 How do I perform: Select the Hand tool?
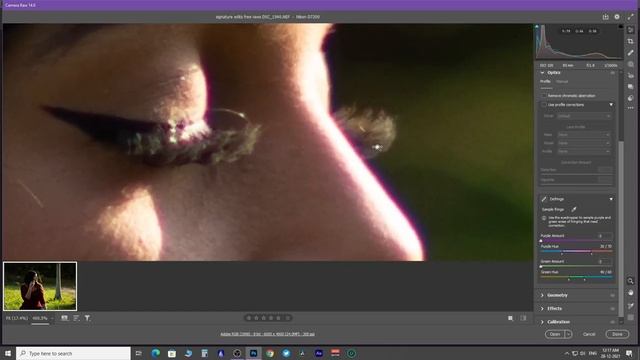coord(631,293)
